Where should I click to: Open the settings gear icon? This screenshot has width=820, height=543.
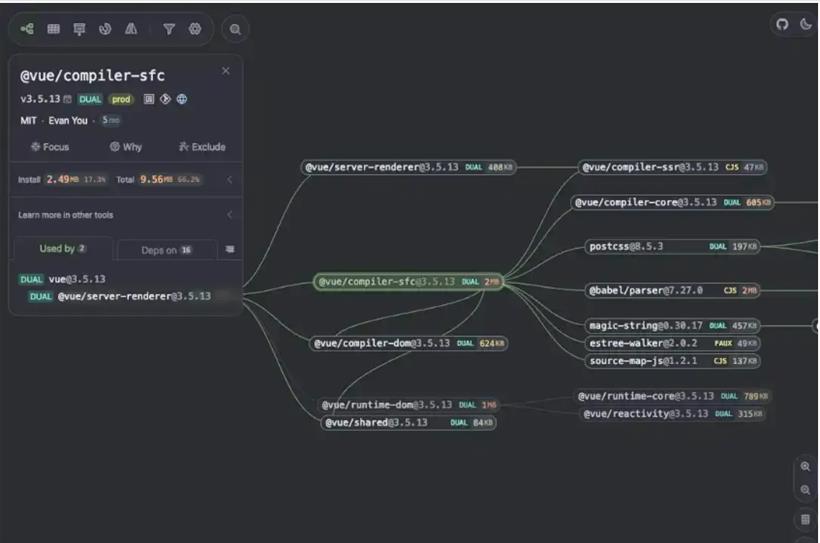tap(195, 29)
